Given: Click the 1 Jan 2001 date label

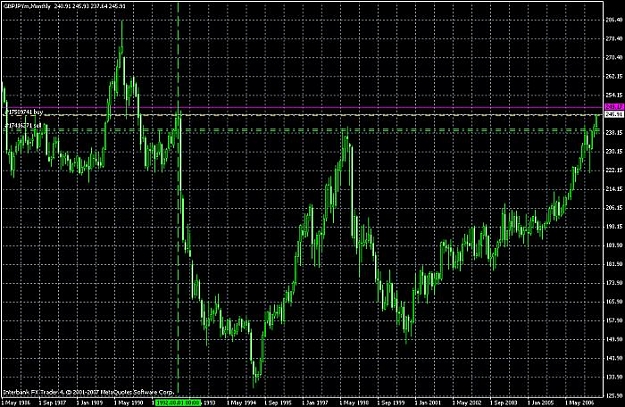Looking at the screenshot, I should (x=428, y=403).
